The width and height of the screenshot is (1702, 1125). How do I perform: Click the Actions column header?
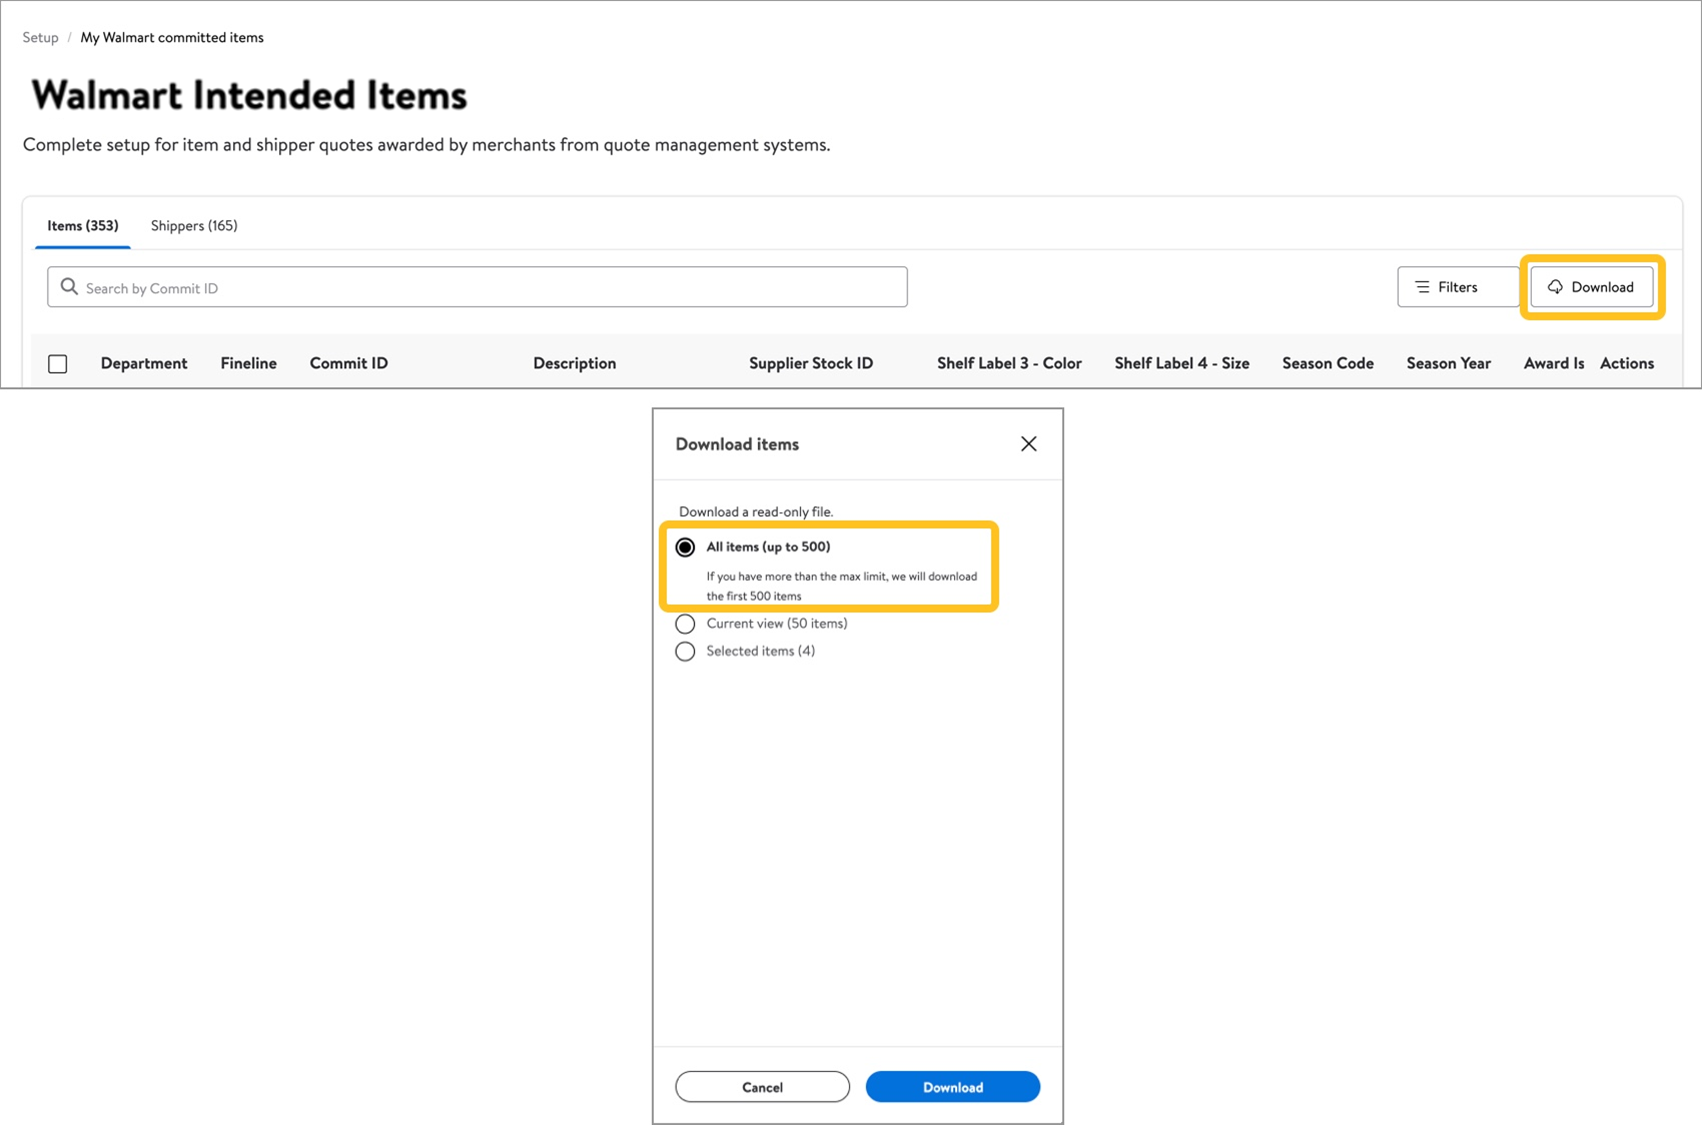pyautogui.click(x=1627, y=363)
